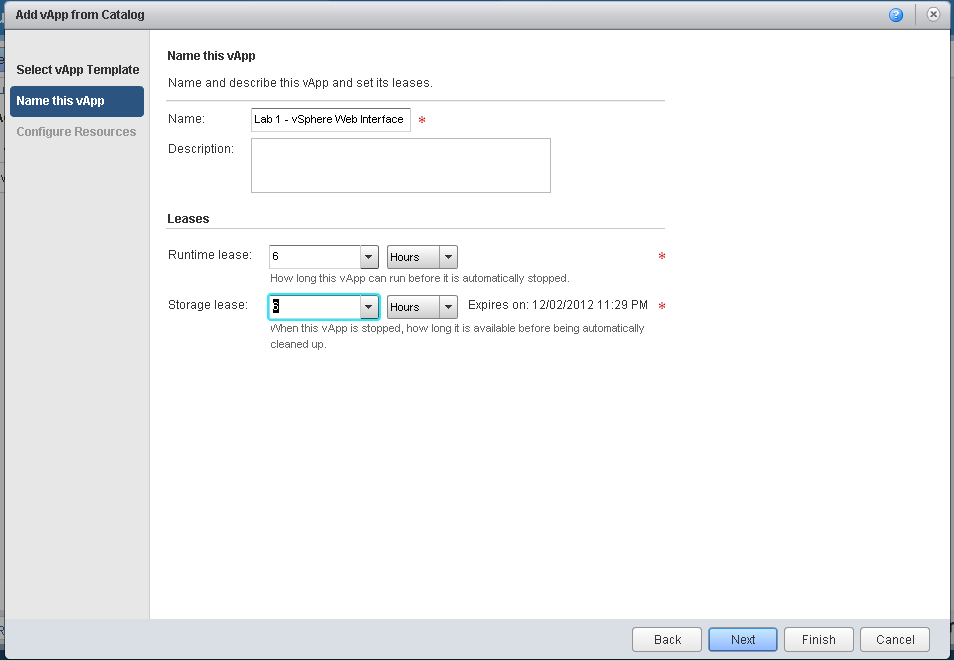Click the Description label
954x661 pixels.
coord(200,149)
